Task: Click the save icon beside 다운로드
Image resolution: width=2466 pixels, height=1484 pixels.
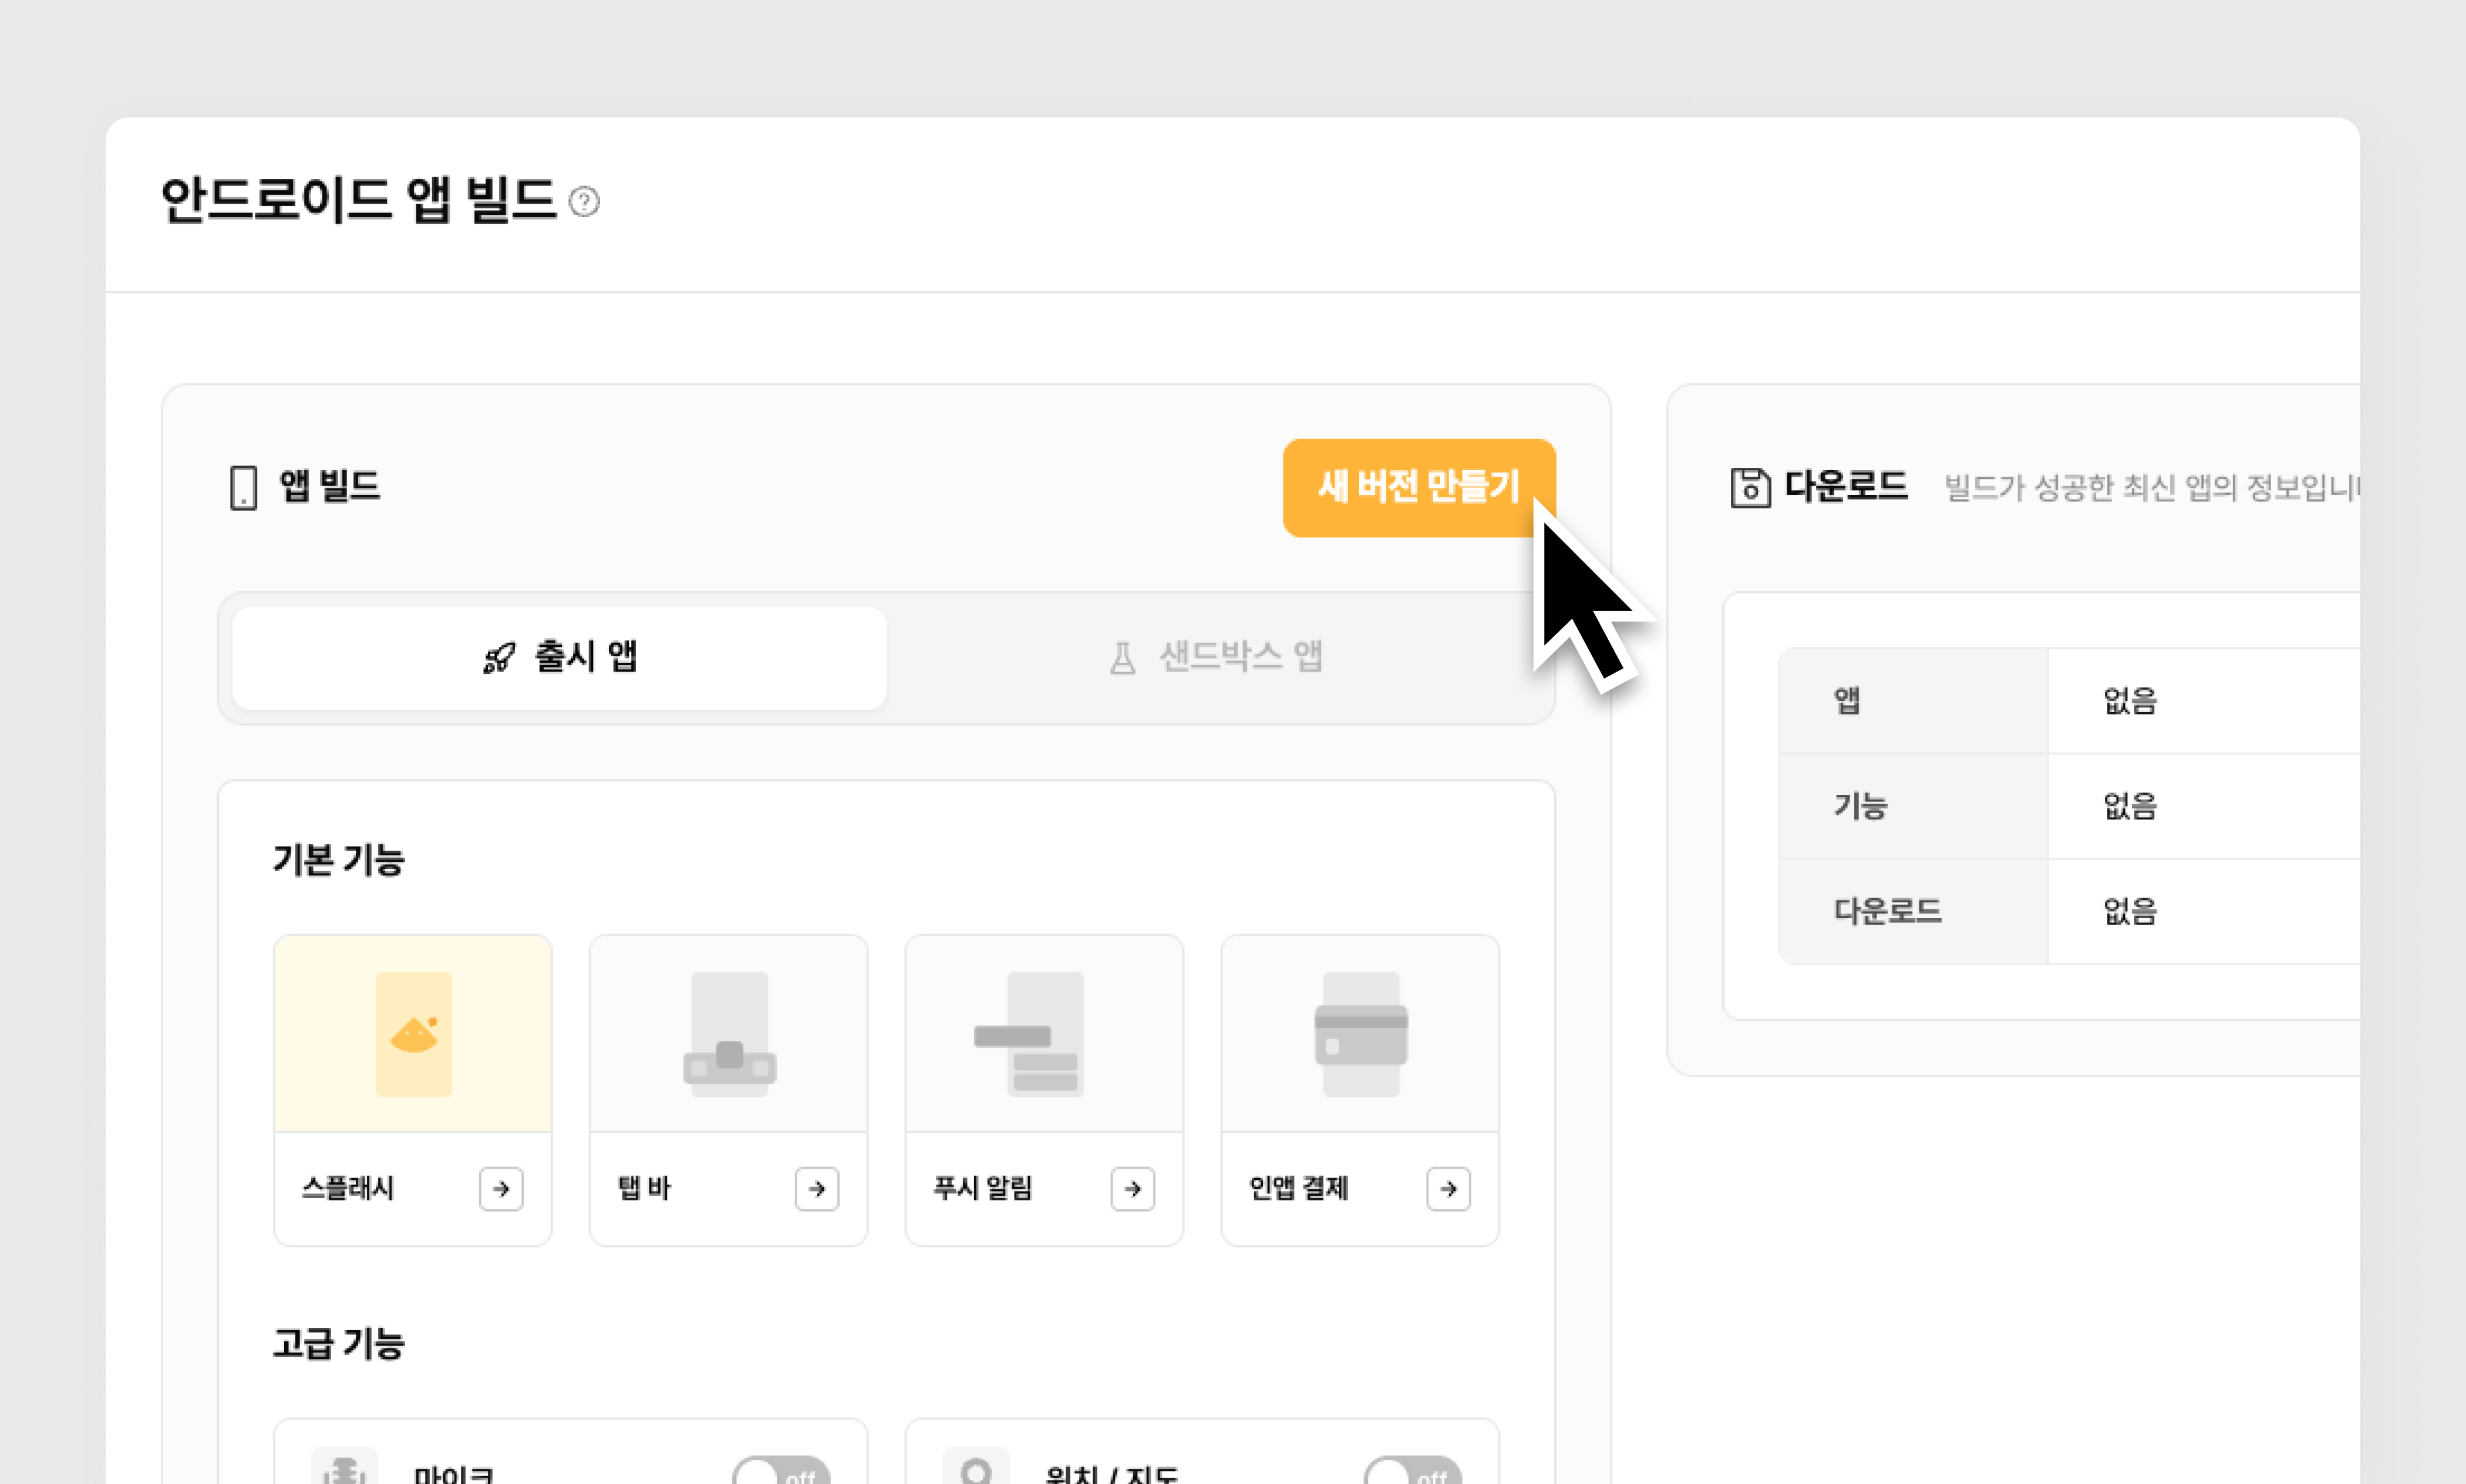Action: pos(1750,488)
